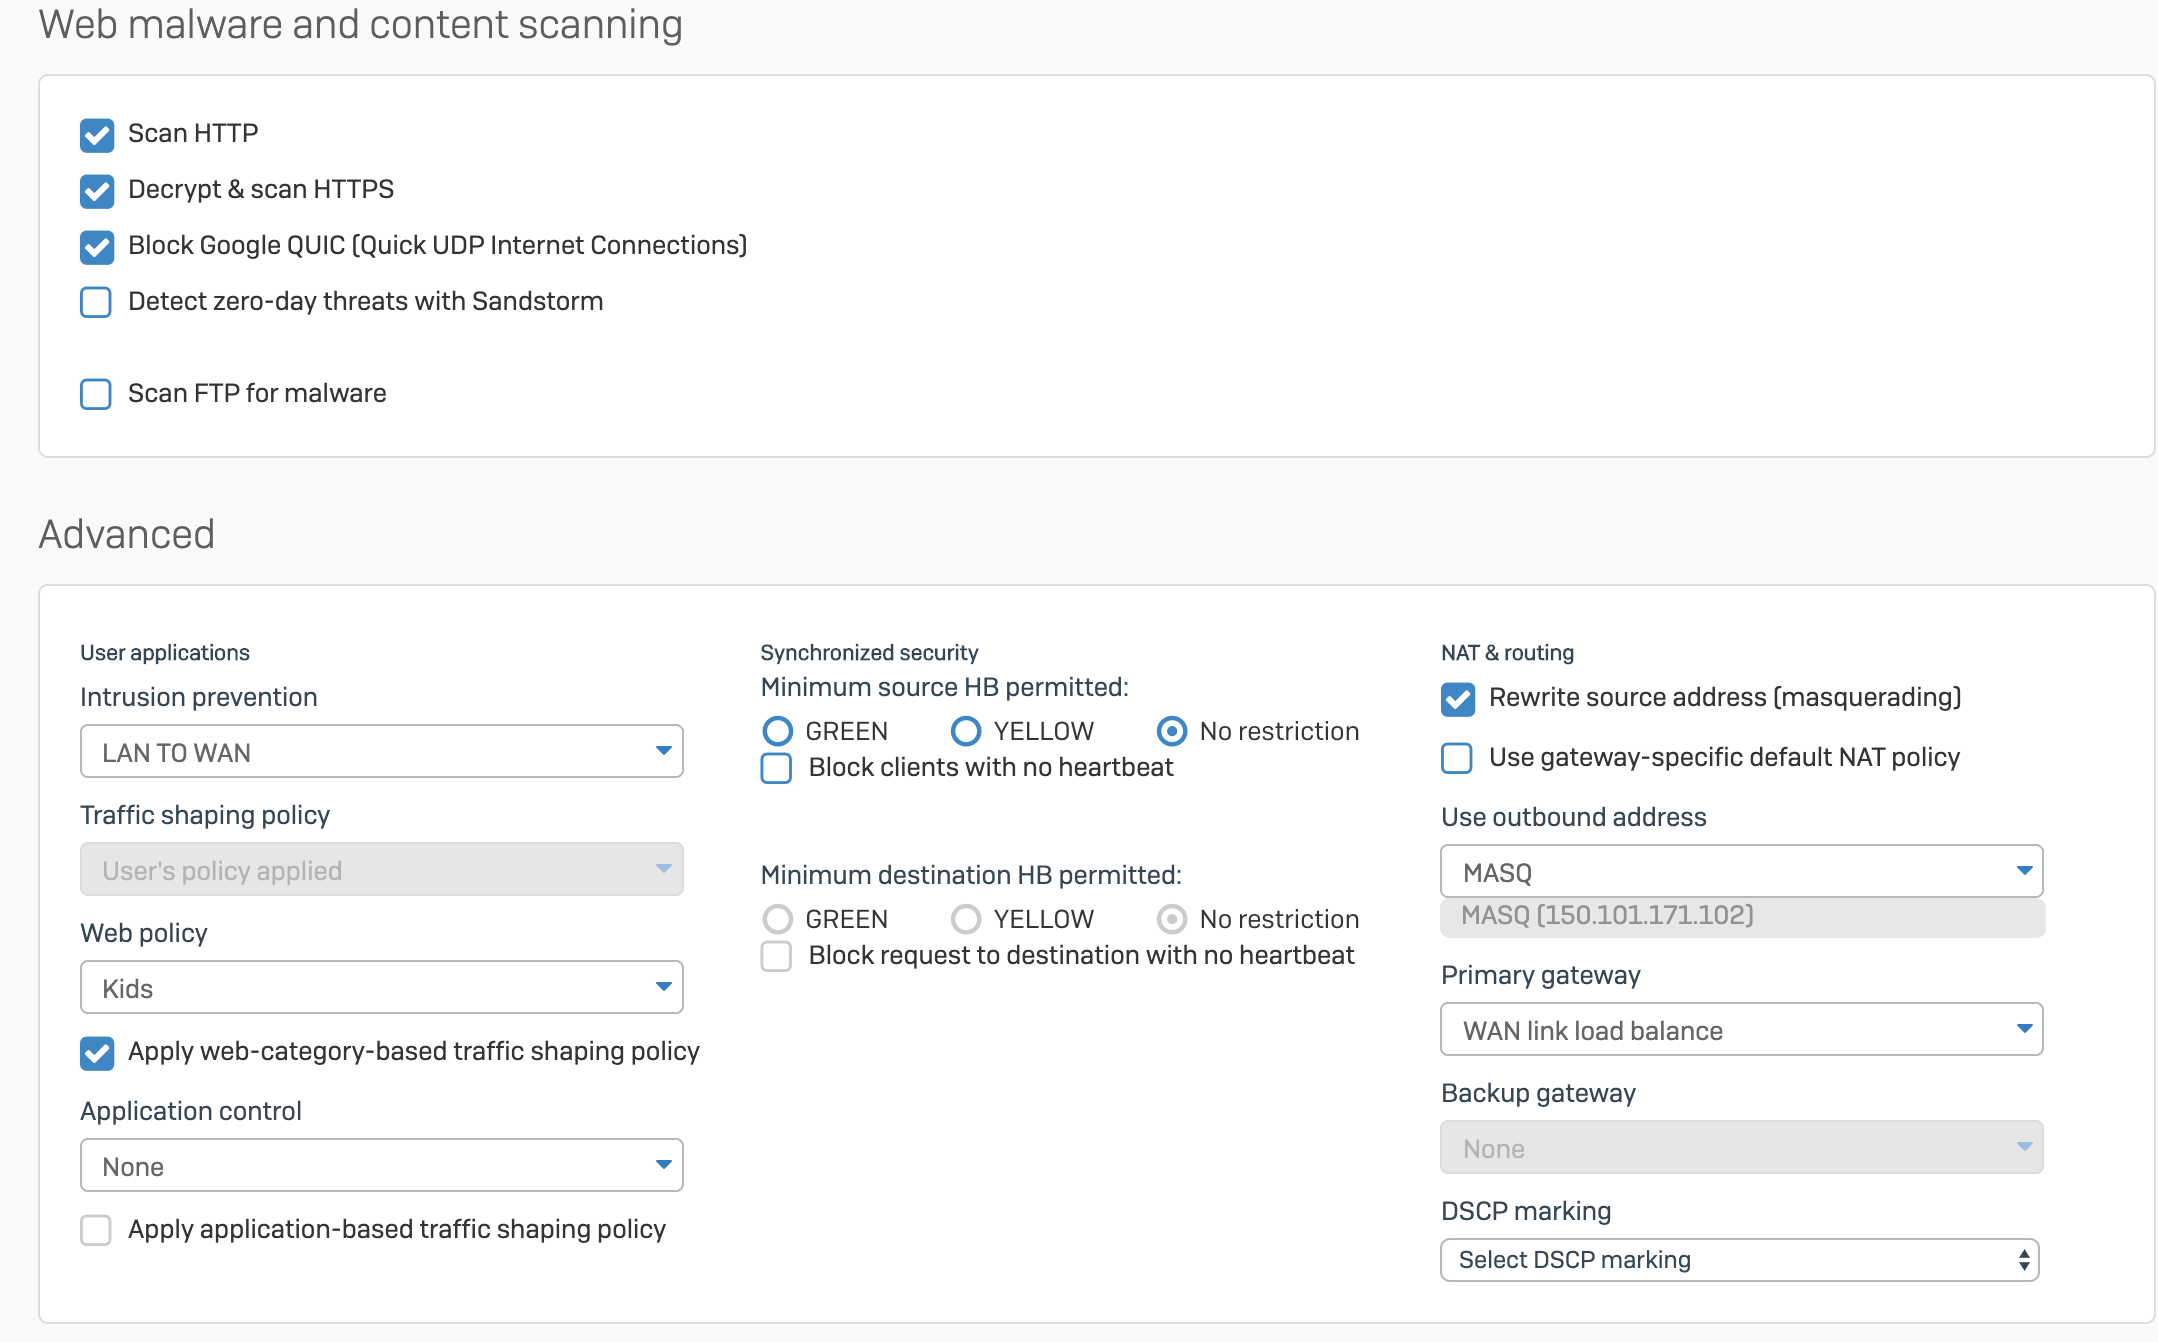This screenshot has height=1342, width=2158.
Task: Select GREEN minimum source HB
Action: click(777, 732)
